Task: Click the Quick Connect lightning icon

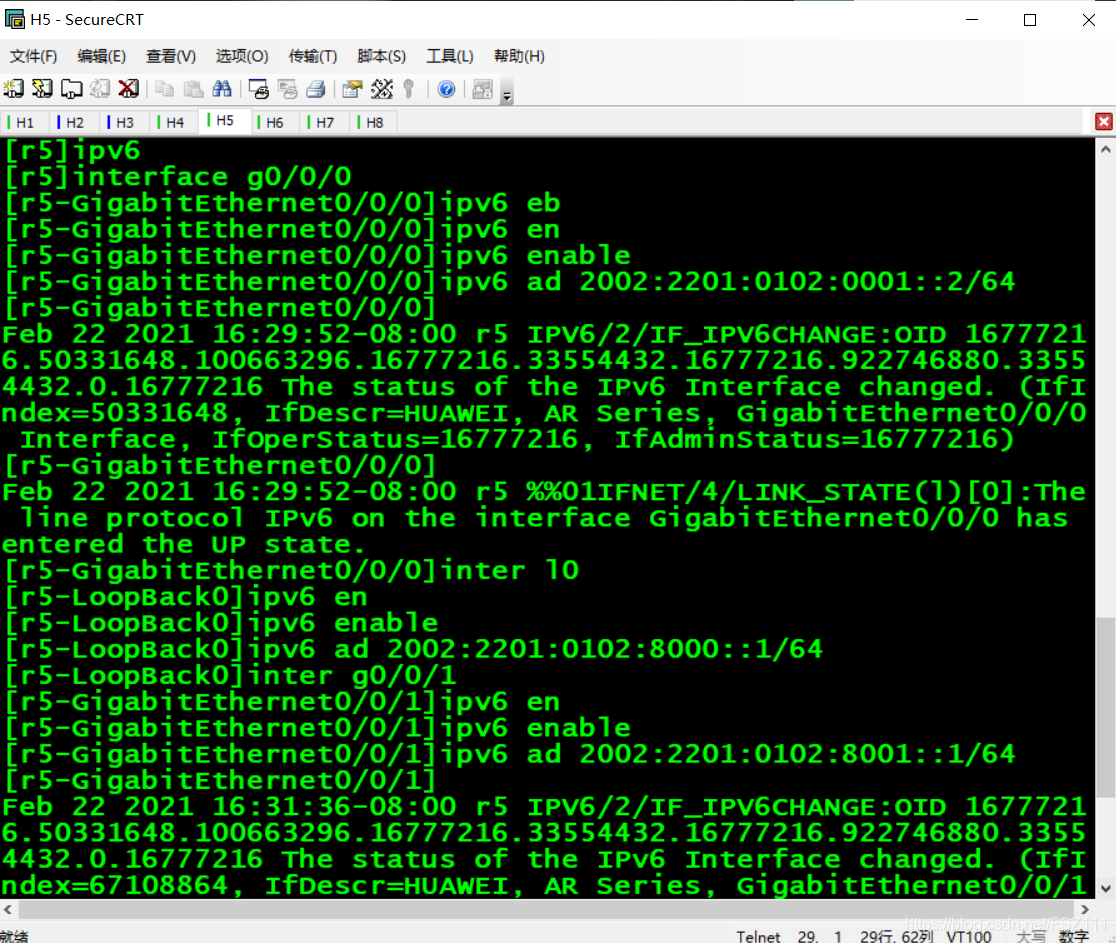Action: click(x=43, y=89)
